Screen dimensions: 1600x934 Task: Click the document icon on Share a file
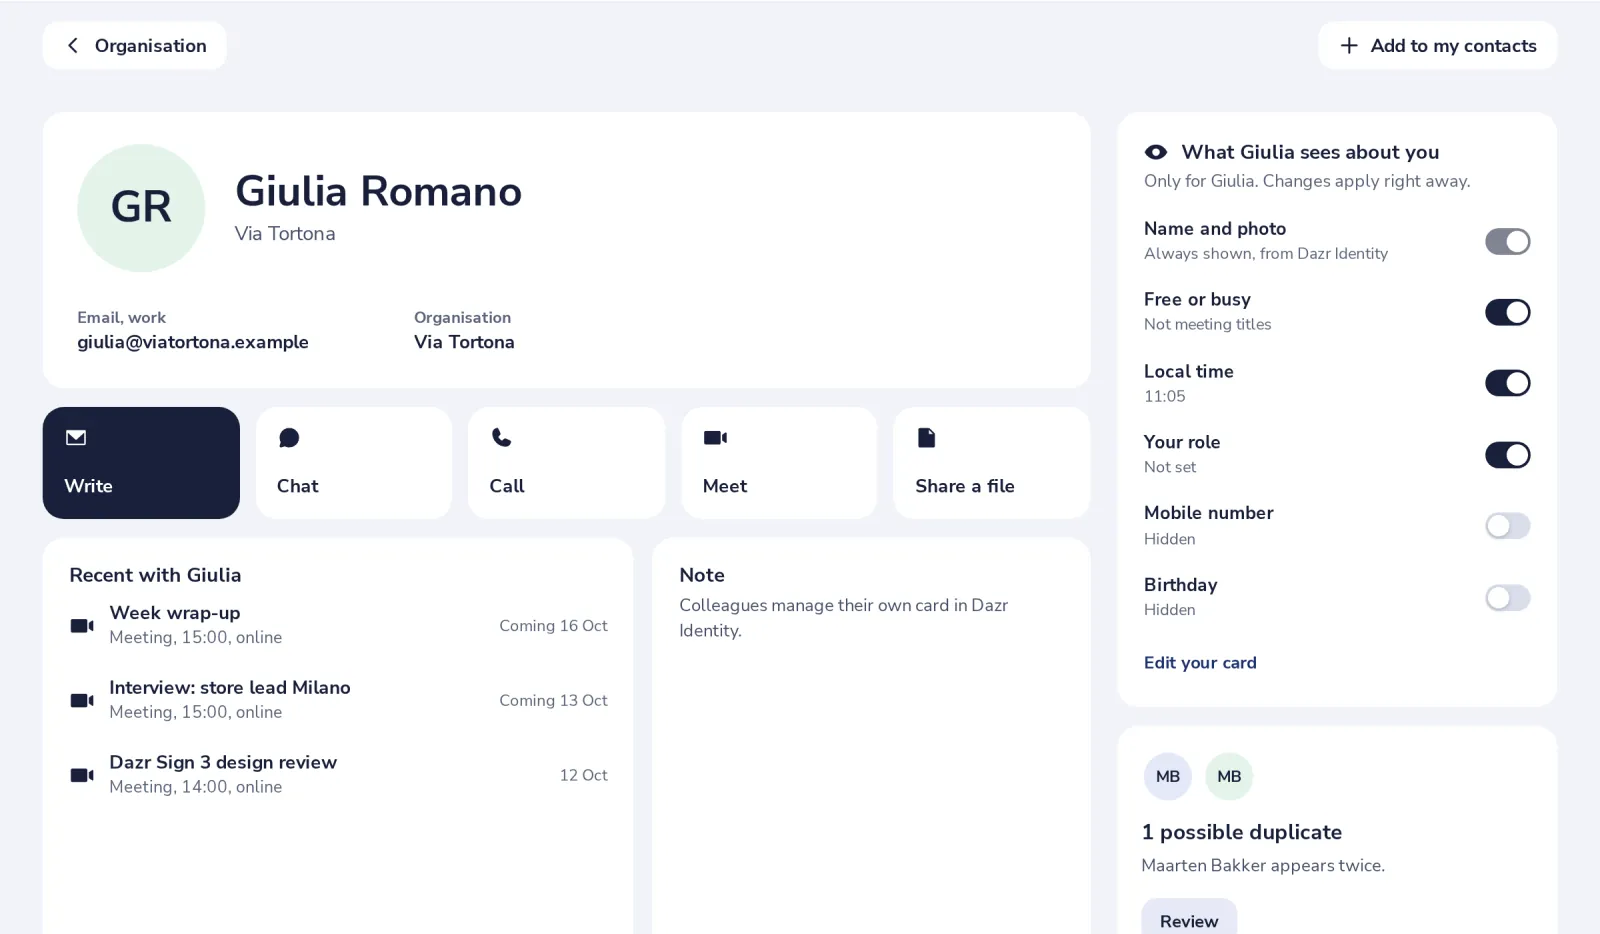pos(926,437)
